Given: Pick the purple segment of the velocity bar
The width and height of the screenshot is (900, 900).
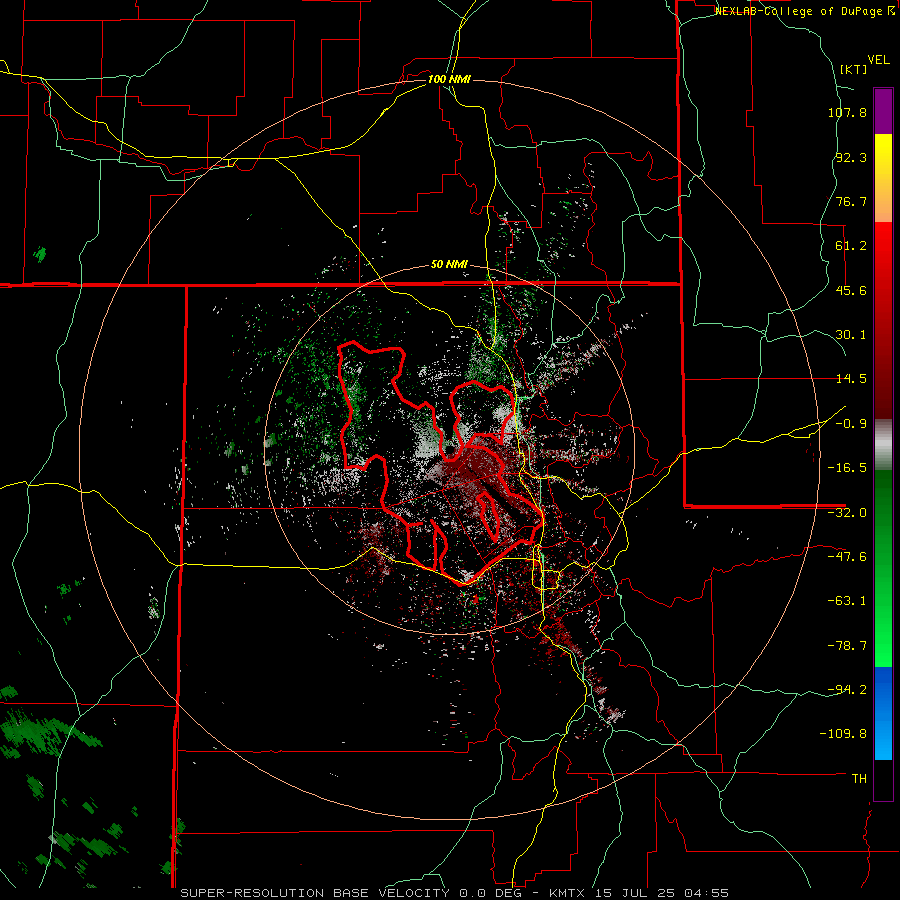Looking at the screenshot, I should [883, 111].
